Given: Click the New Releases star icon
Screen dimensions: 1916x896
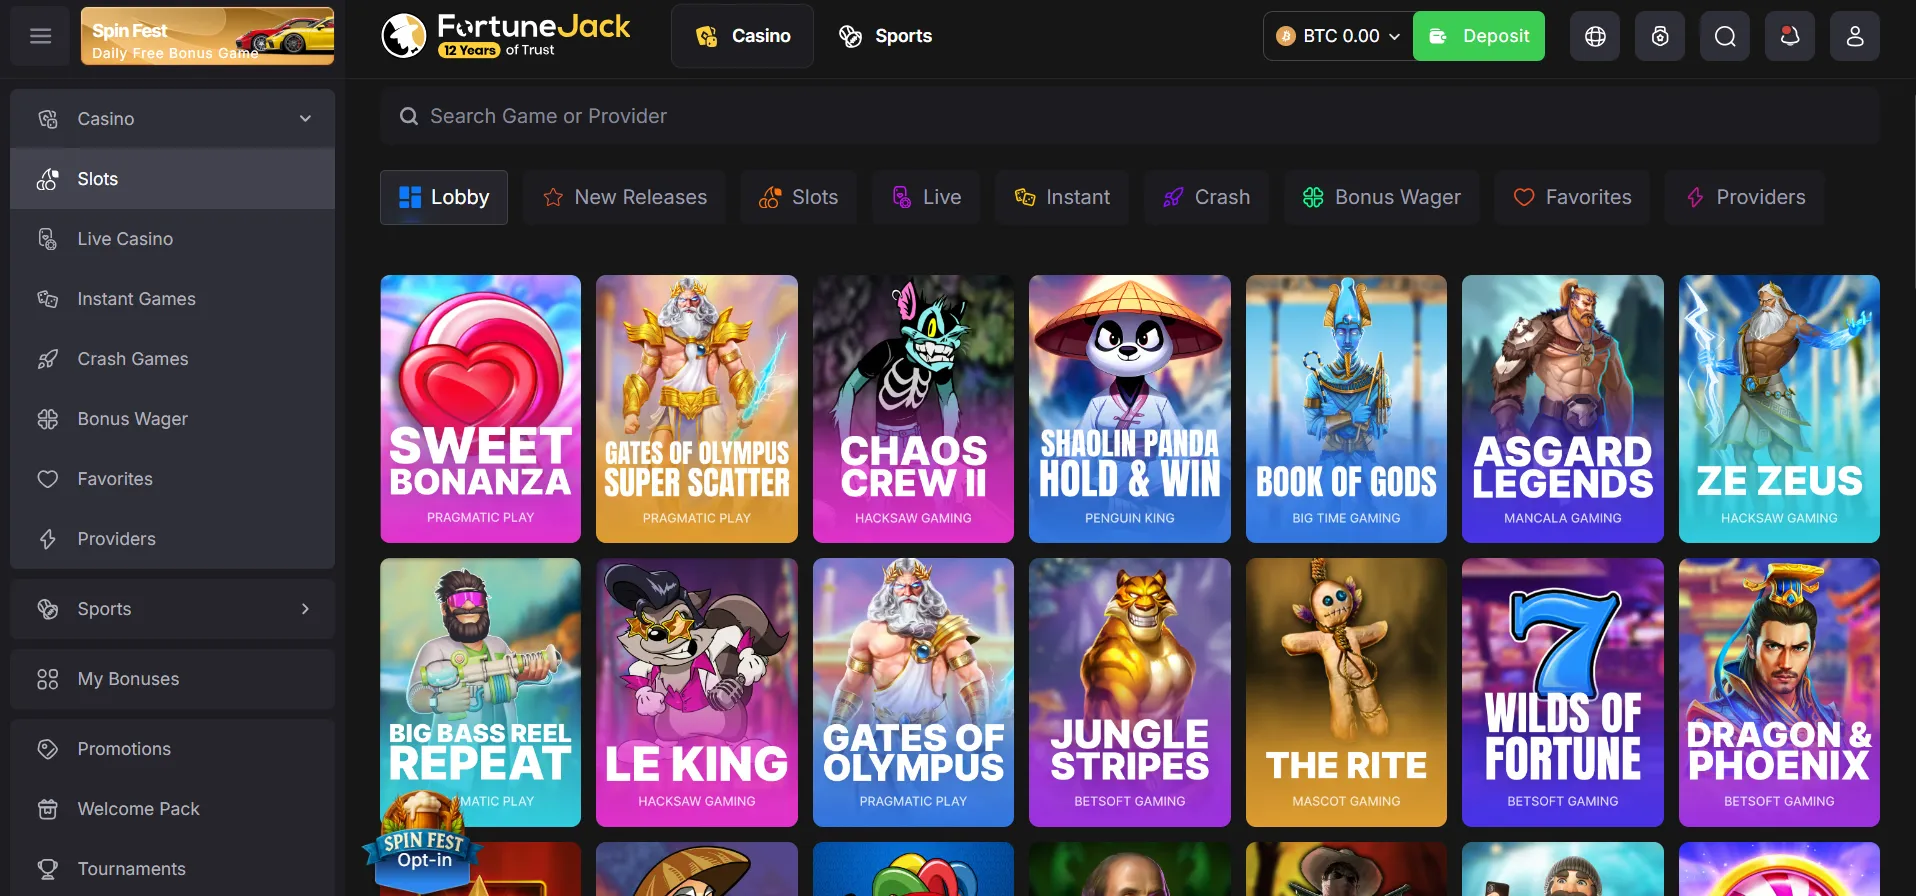Looking at the screenshot, I should 553,197.
